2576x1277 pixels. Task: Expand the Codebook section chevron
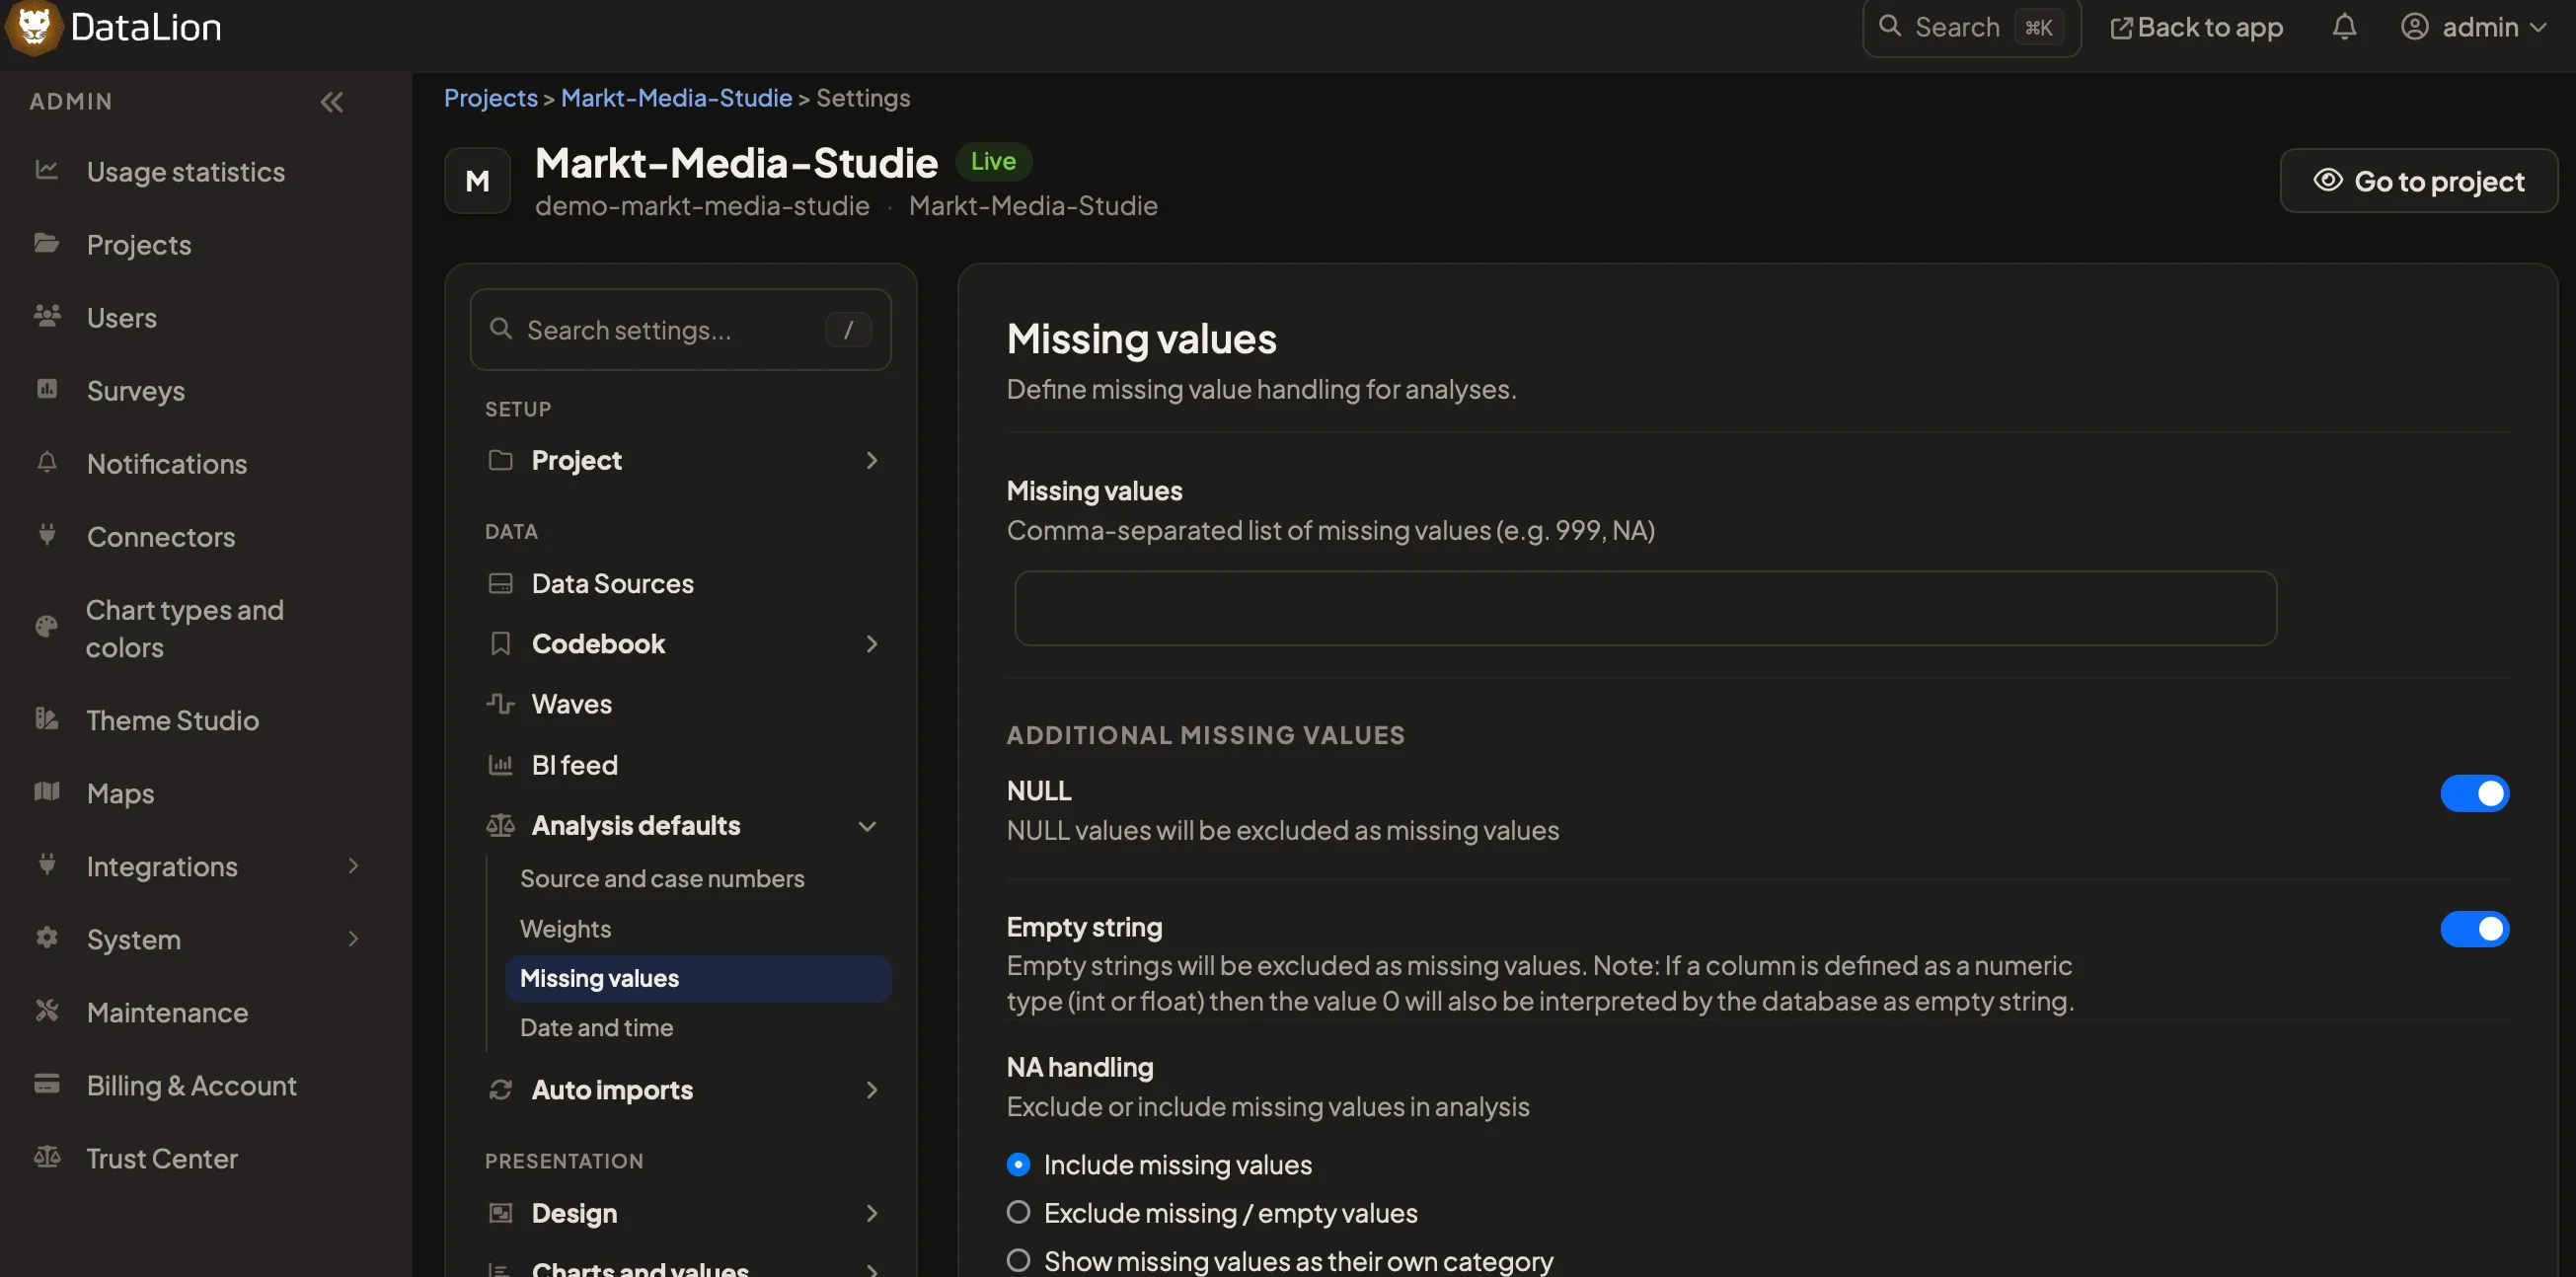pyautogui.click(x=872, y=644)
